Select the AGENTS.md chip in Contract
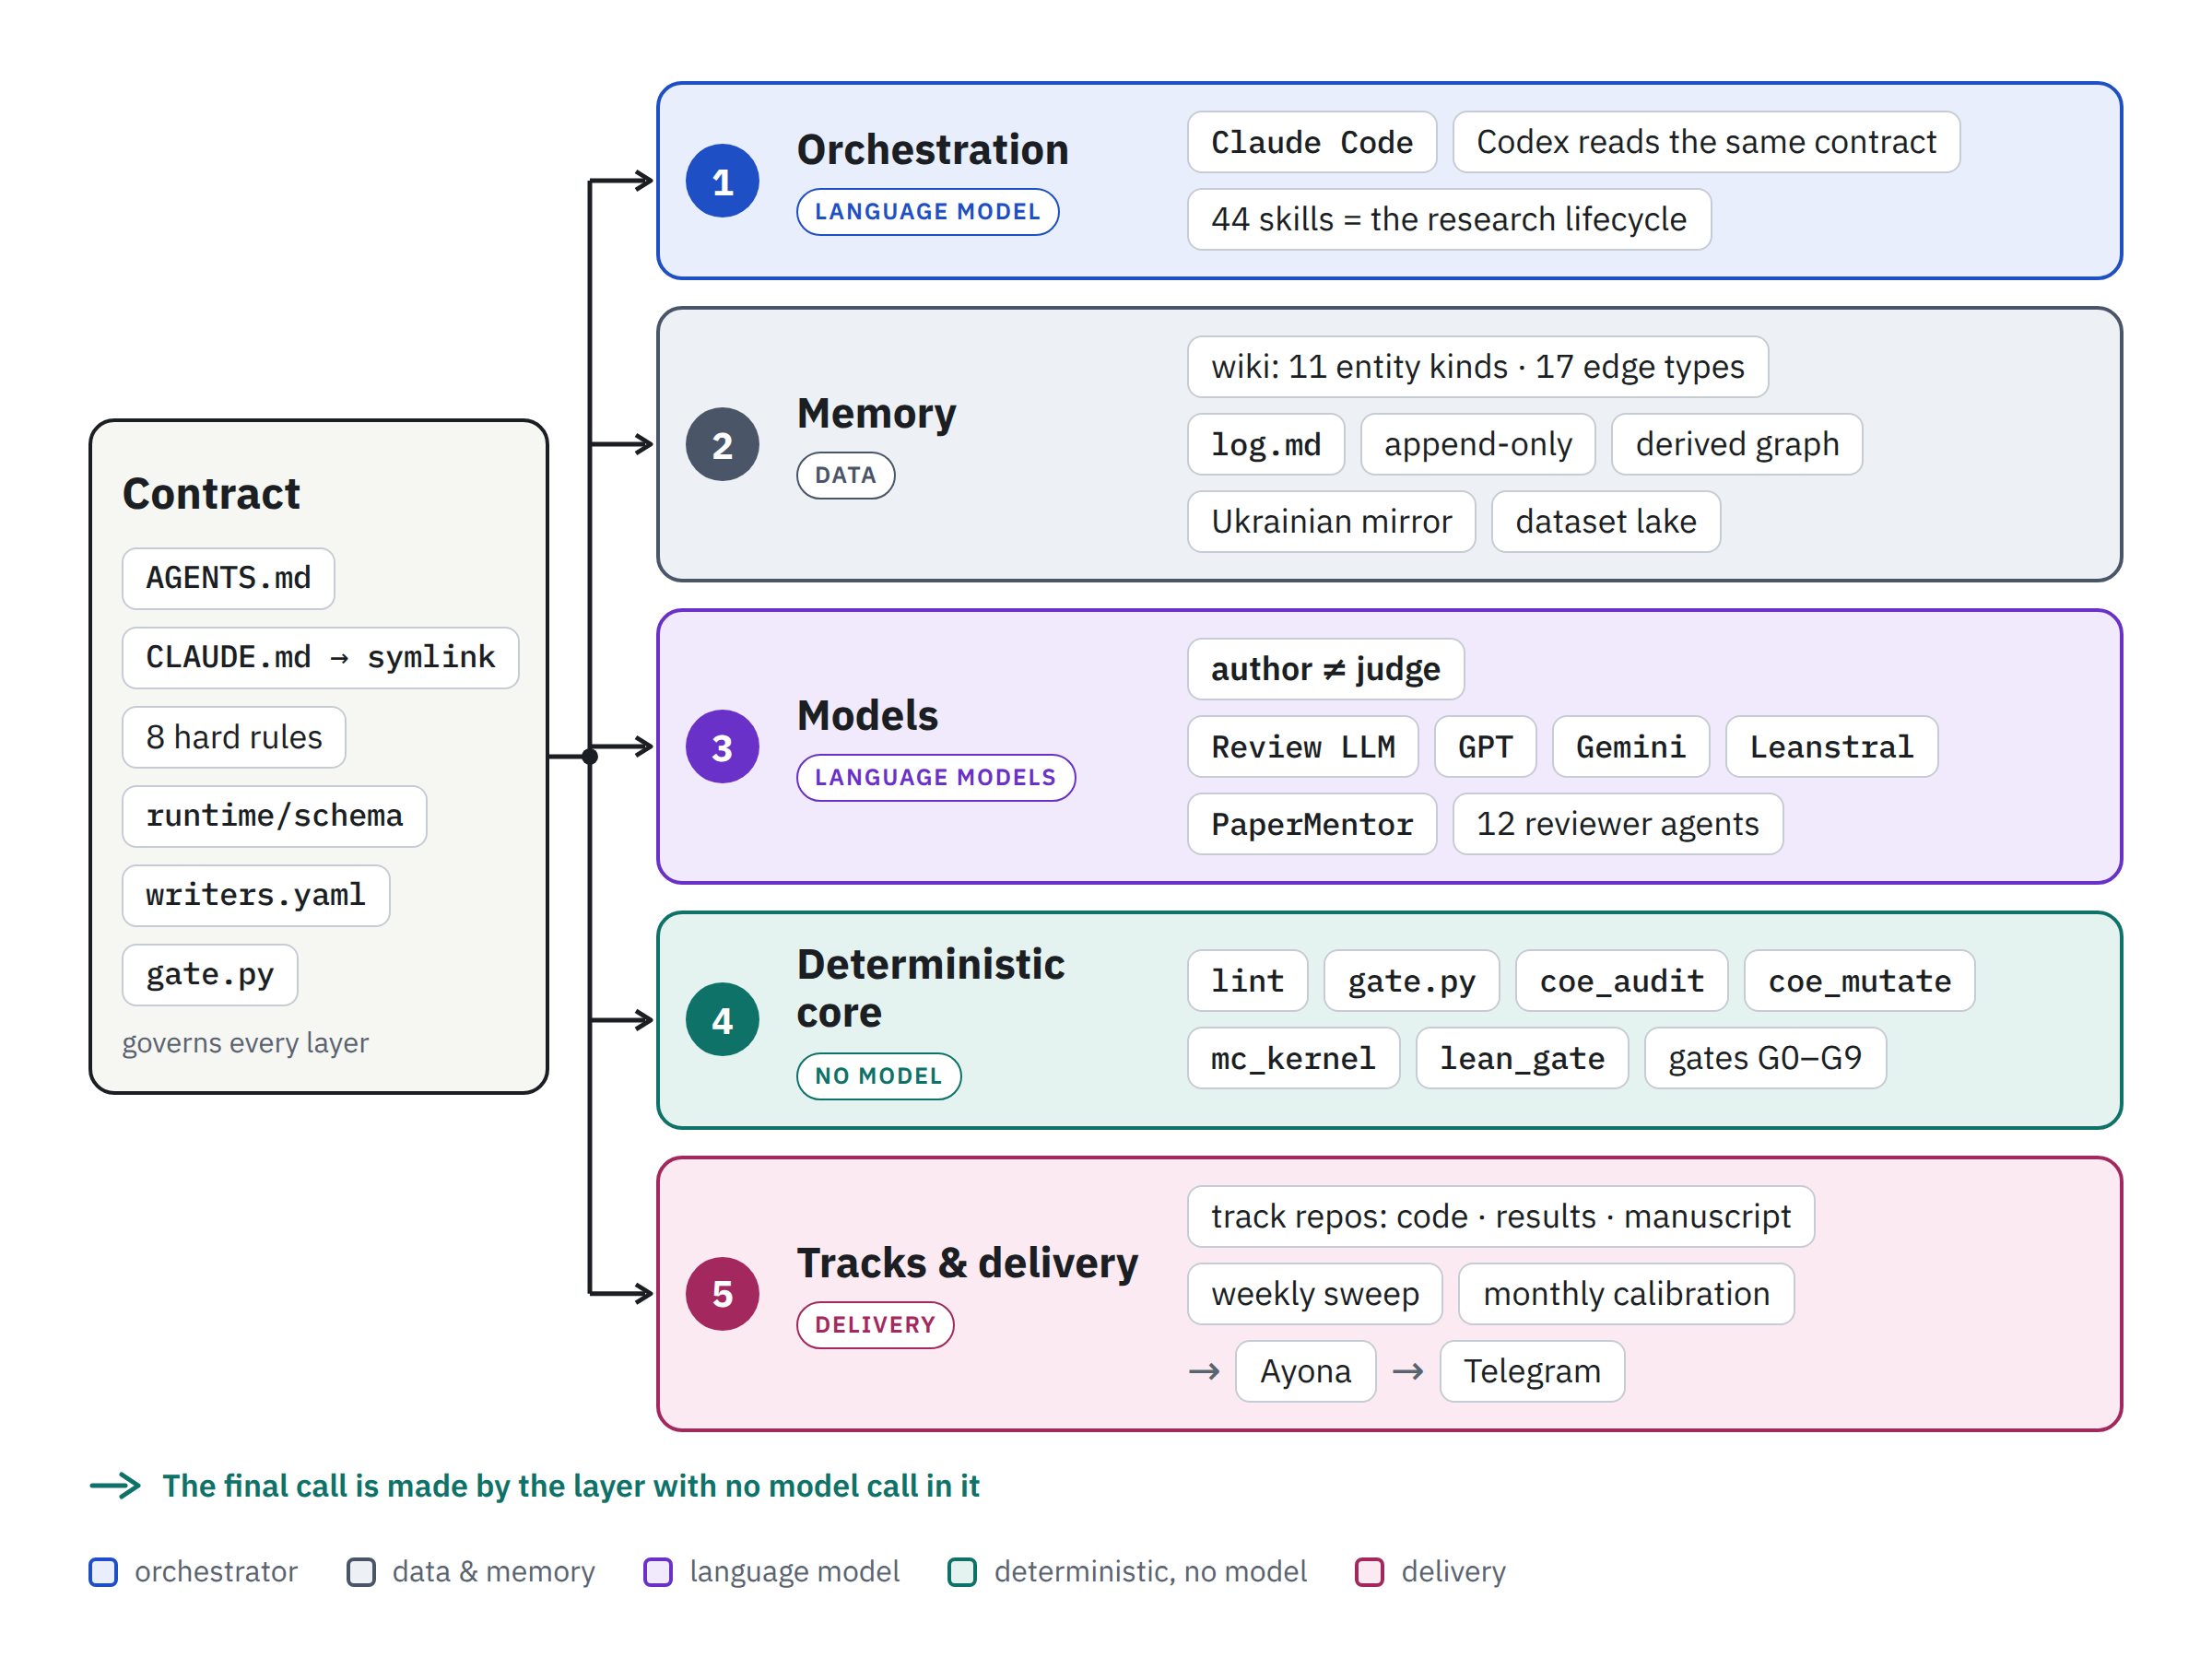Image resolution: width=2212 pixels, height=1657 pixels. point(228,578)
